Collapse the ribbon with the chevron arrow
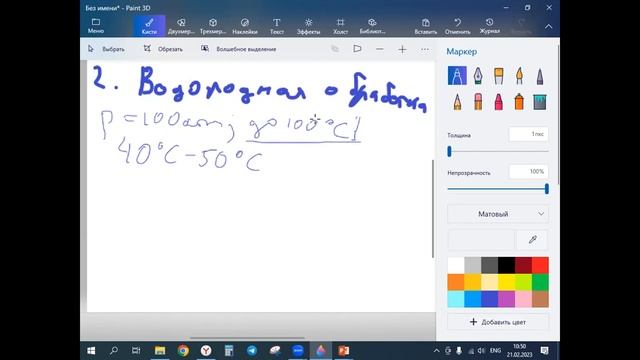Viewport: 640px width, 360px height. (x=549, y=27)
